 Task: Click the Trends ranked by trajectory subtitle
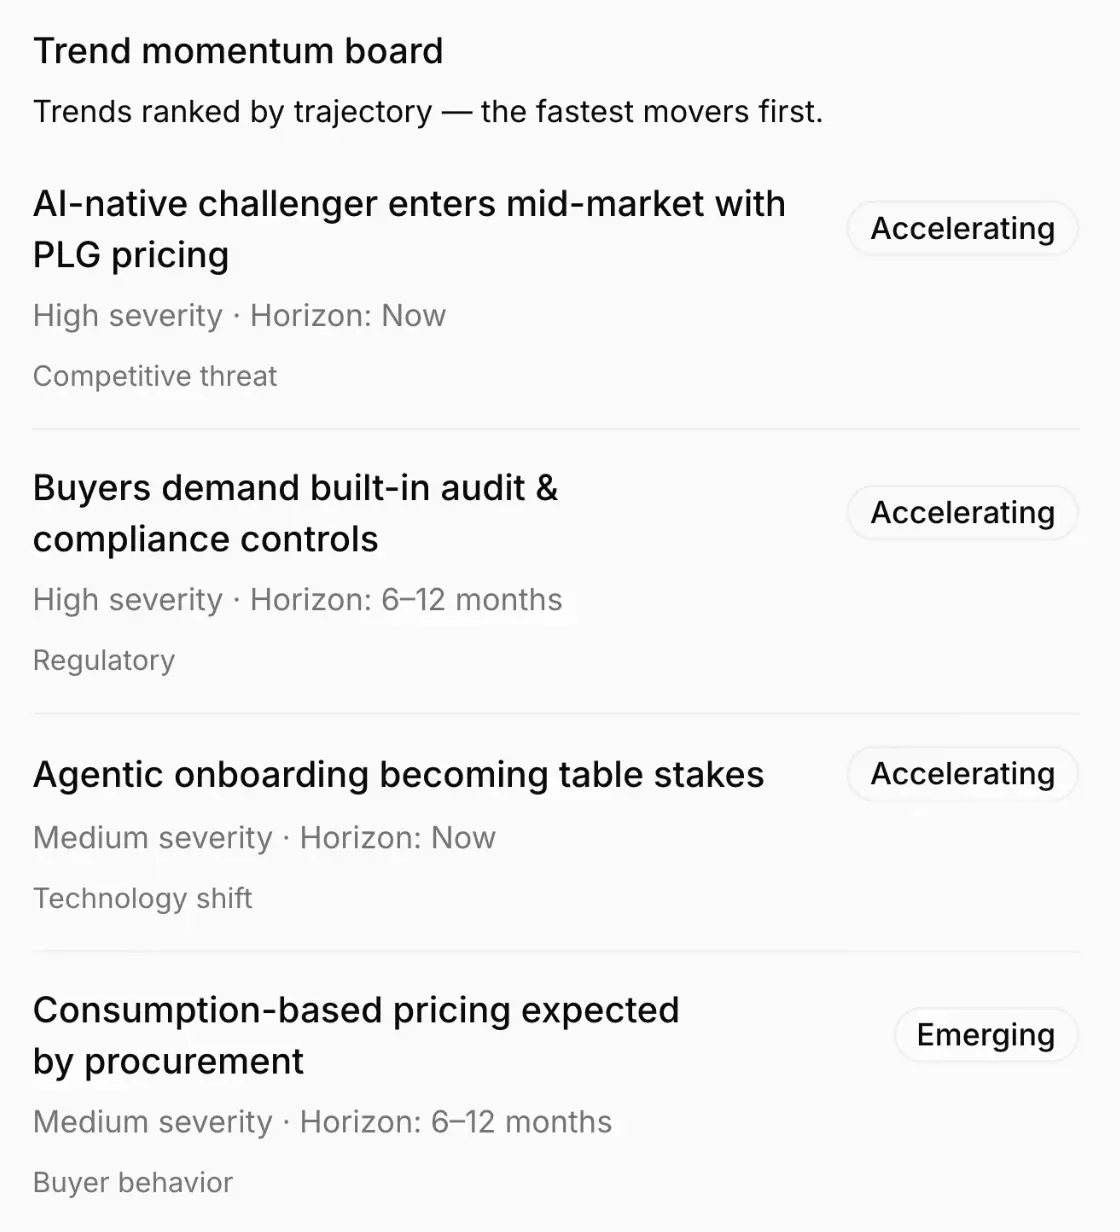pyautogui.click(x=428, y=111)
